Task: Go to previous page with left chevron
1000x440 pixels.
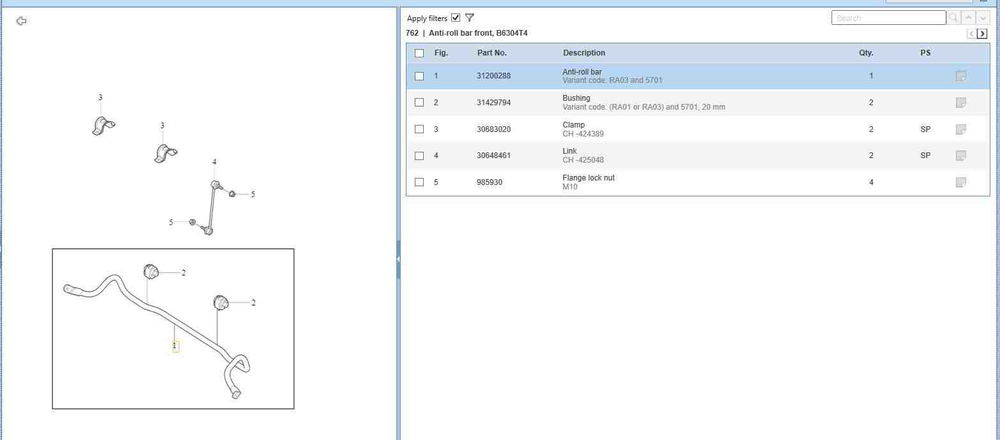Action: click(x=970, y=34)
